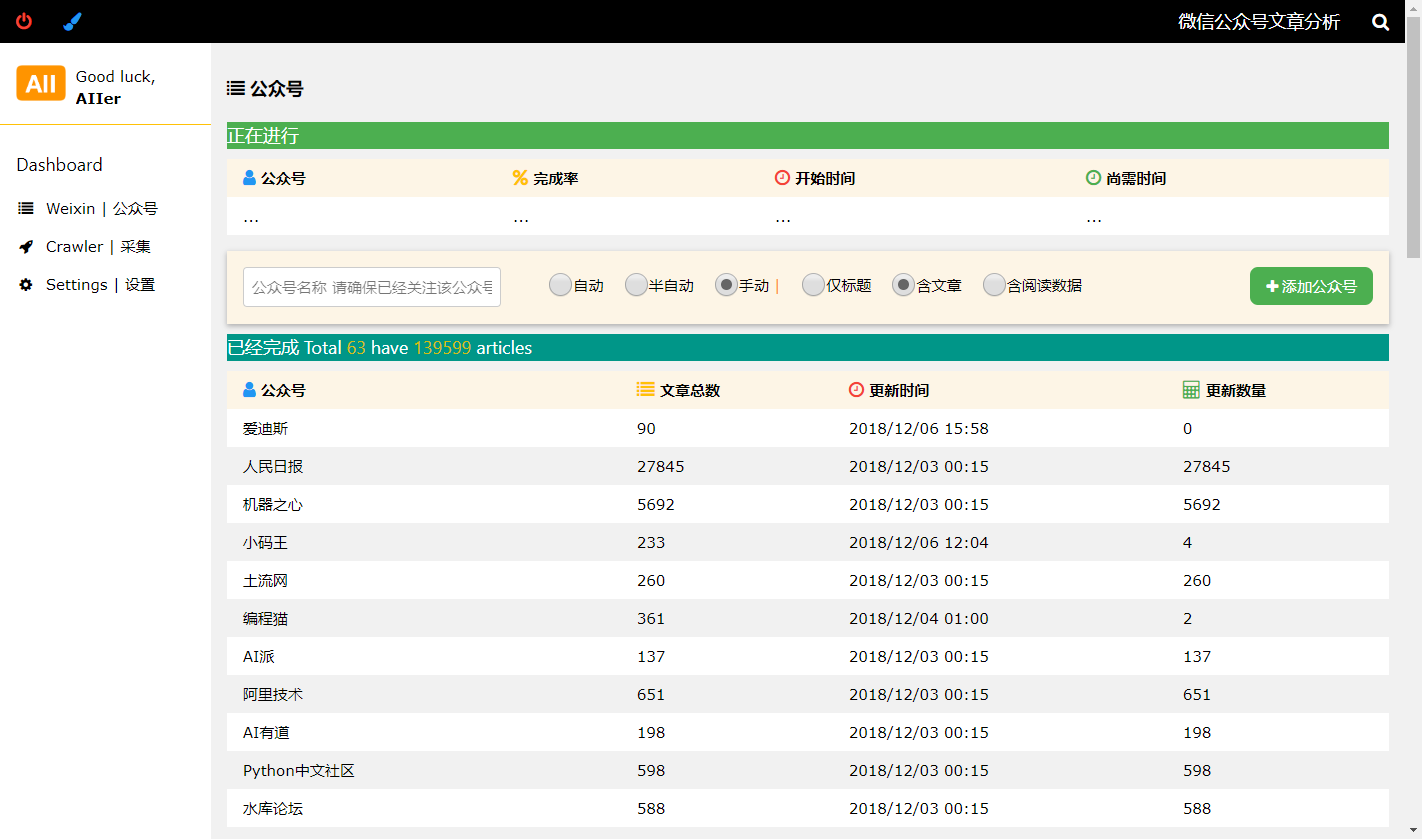Image resolution: width=1422 pixels, height=839 pixels.
Task: Click the user icon in the completed table header
Action: point(249,390)
